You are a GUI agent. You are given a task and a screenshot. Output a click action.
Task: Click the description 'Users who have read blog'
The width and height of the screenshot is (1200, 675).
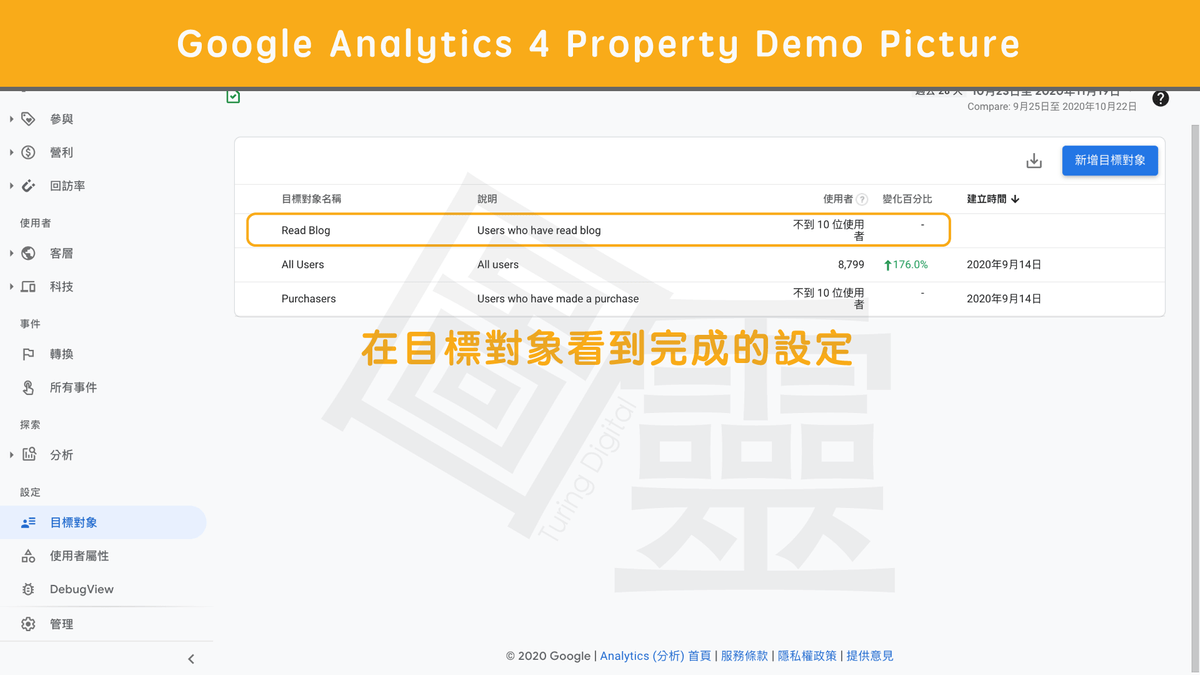539,230
